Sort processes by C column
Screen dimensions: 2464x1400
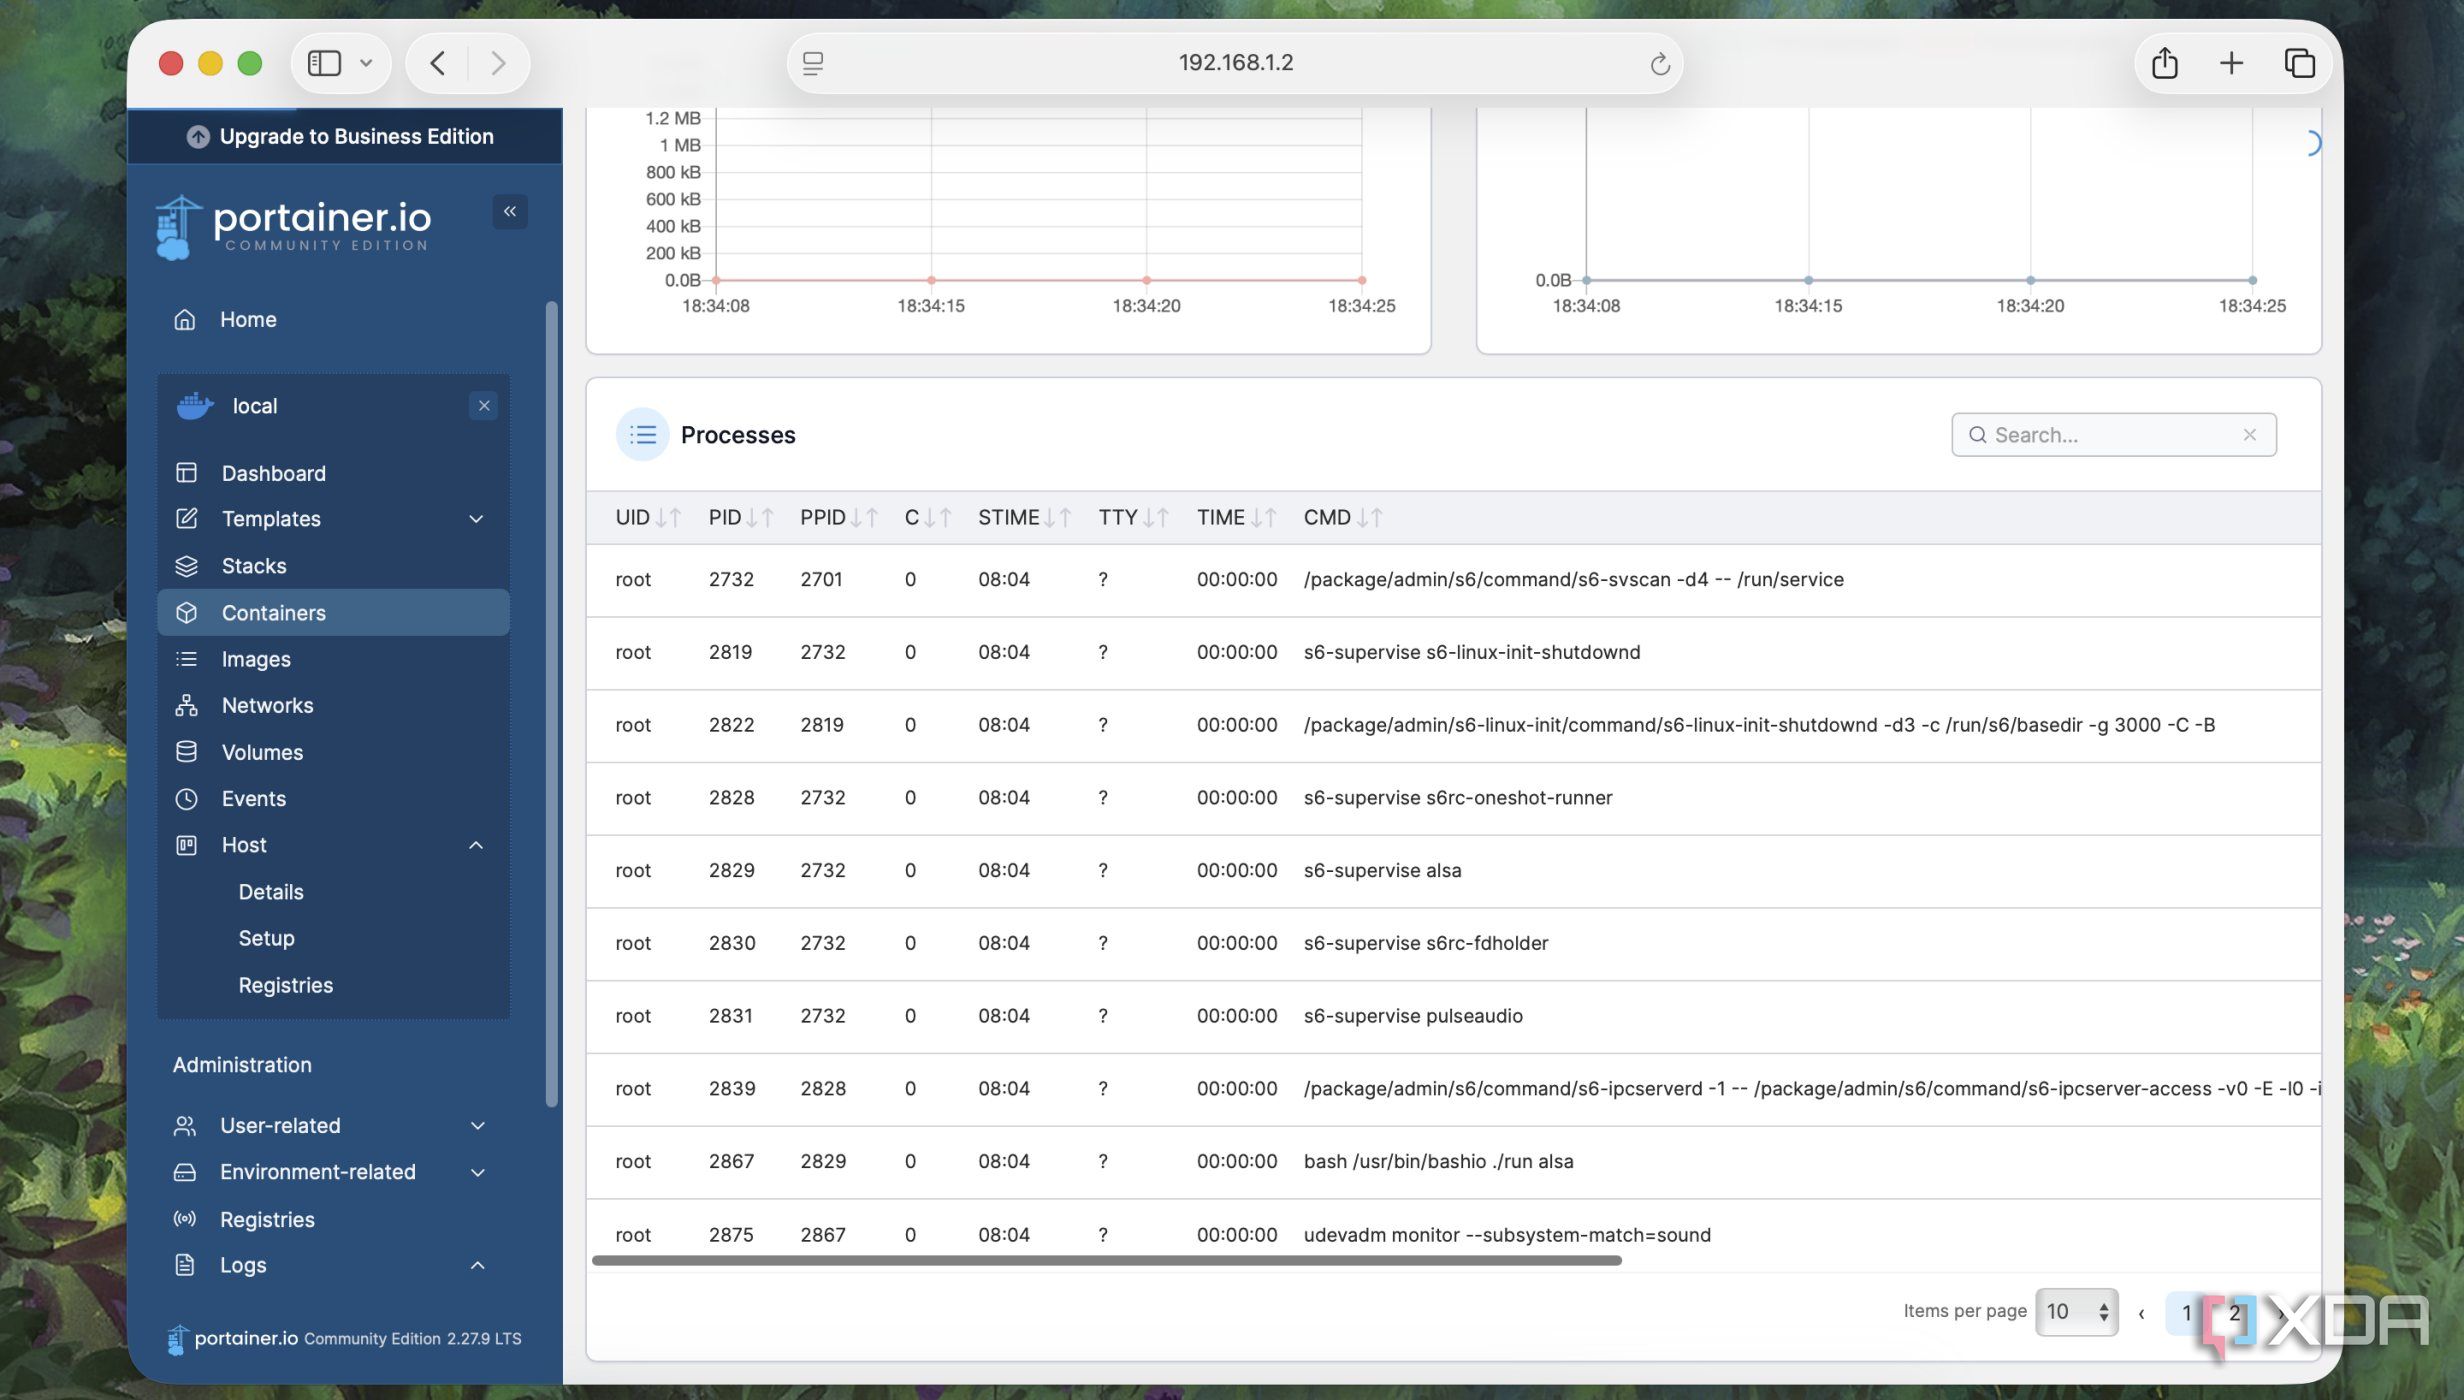927,517
